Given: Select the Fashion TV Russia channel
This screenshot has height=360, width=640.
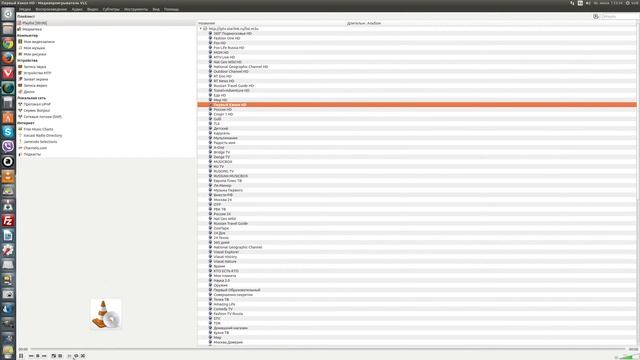Looking at the screenshot, I should 228,314.
